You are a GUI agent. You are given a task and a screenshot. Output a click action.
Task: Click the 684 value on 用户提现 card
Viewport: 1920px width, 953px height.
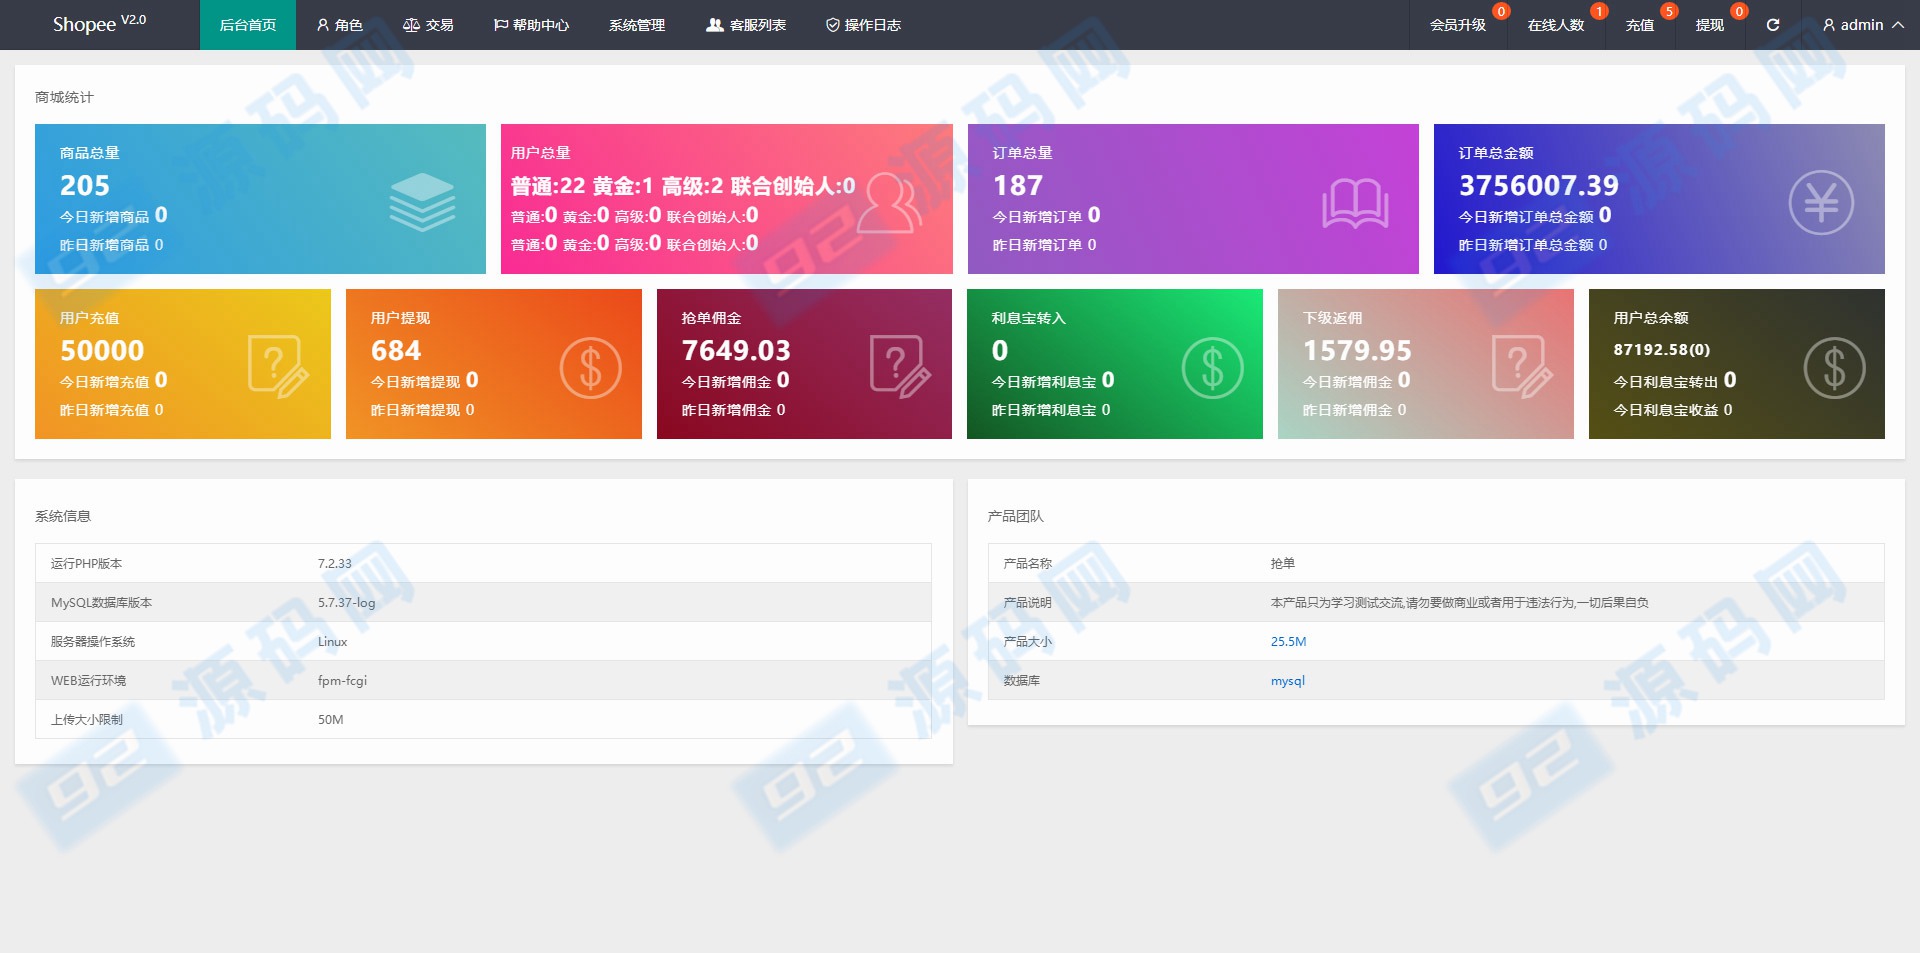click(x=396, y=351)
